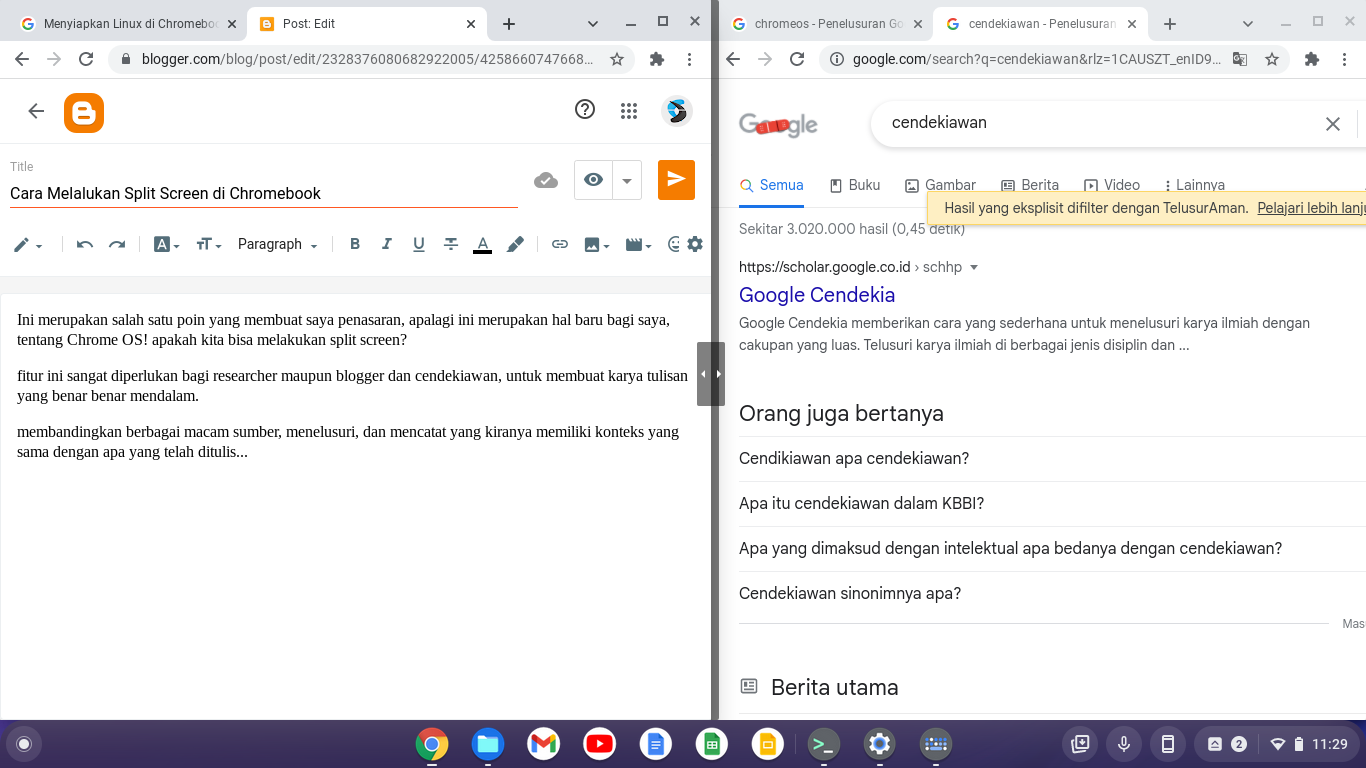Click the microphone icon in shelf
1366x768 pixels.
(x=1123, y=744)
